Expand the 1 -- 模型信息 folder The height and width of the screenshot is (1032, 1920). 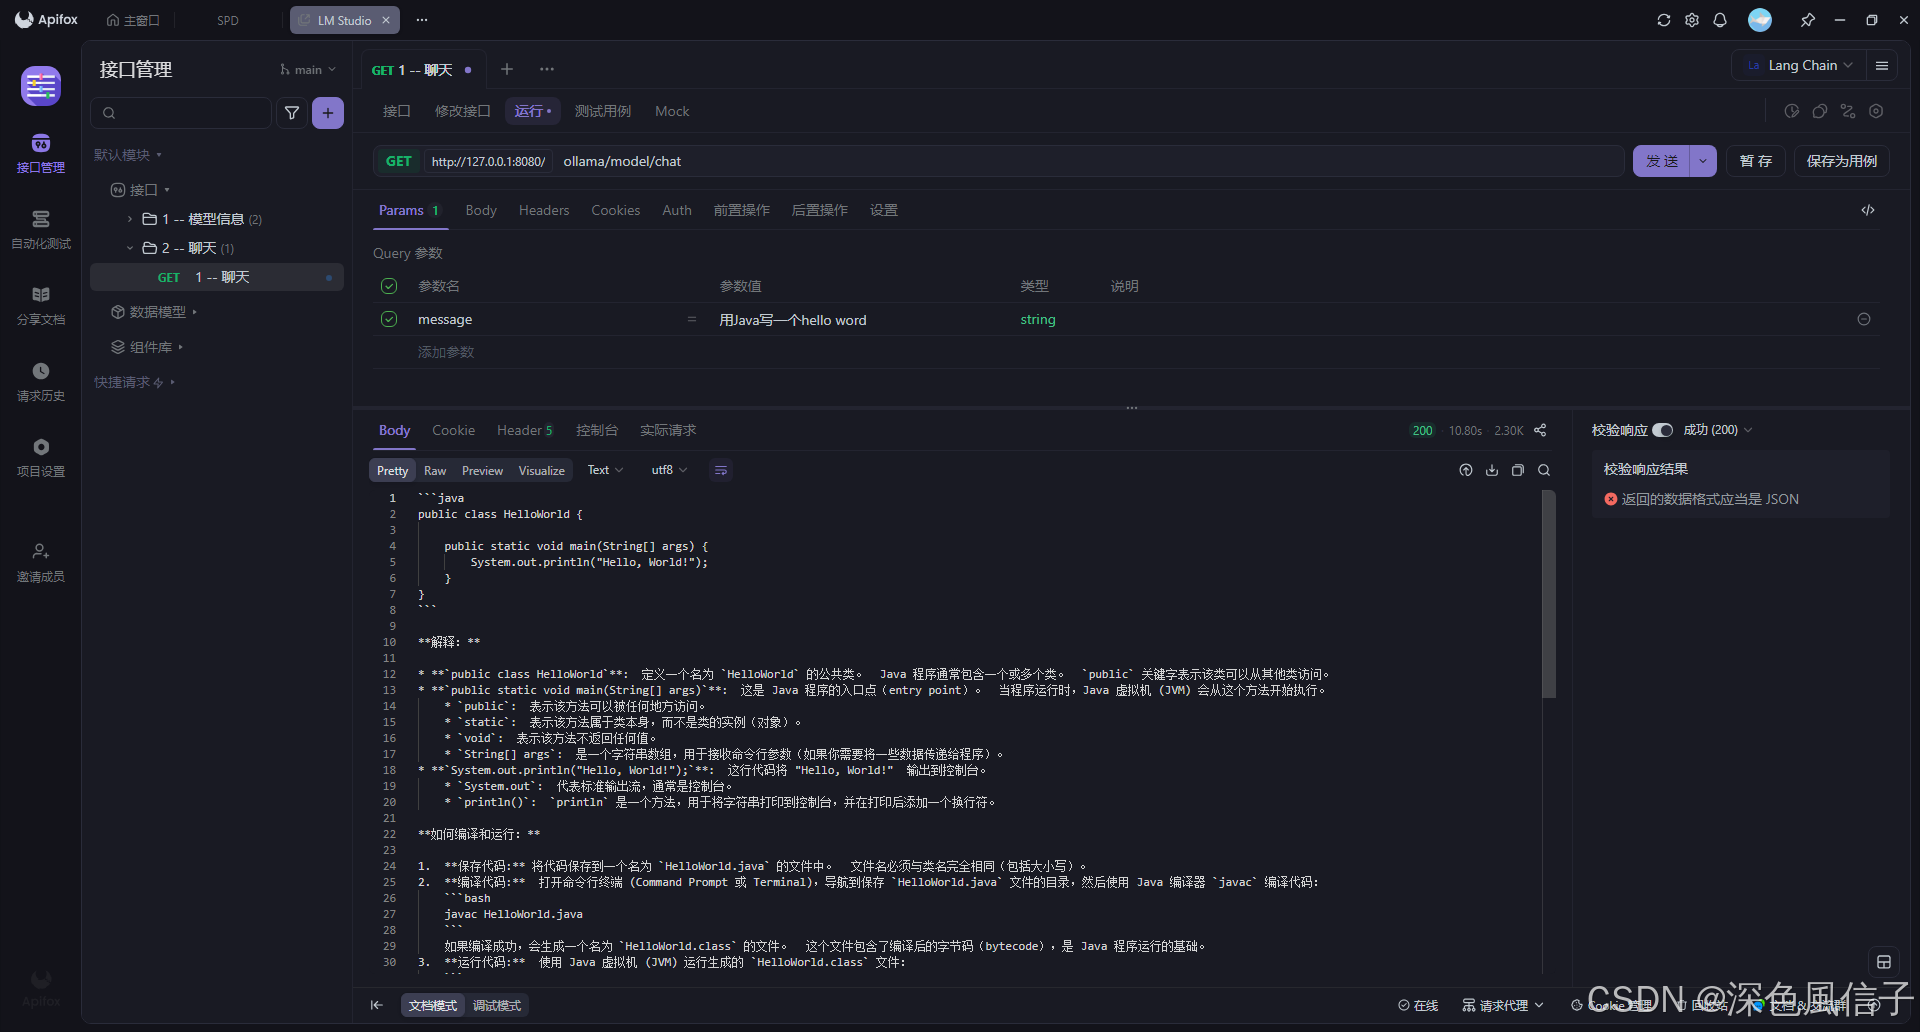pyautogui.click(x=130, y=219)
